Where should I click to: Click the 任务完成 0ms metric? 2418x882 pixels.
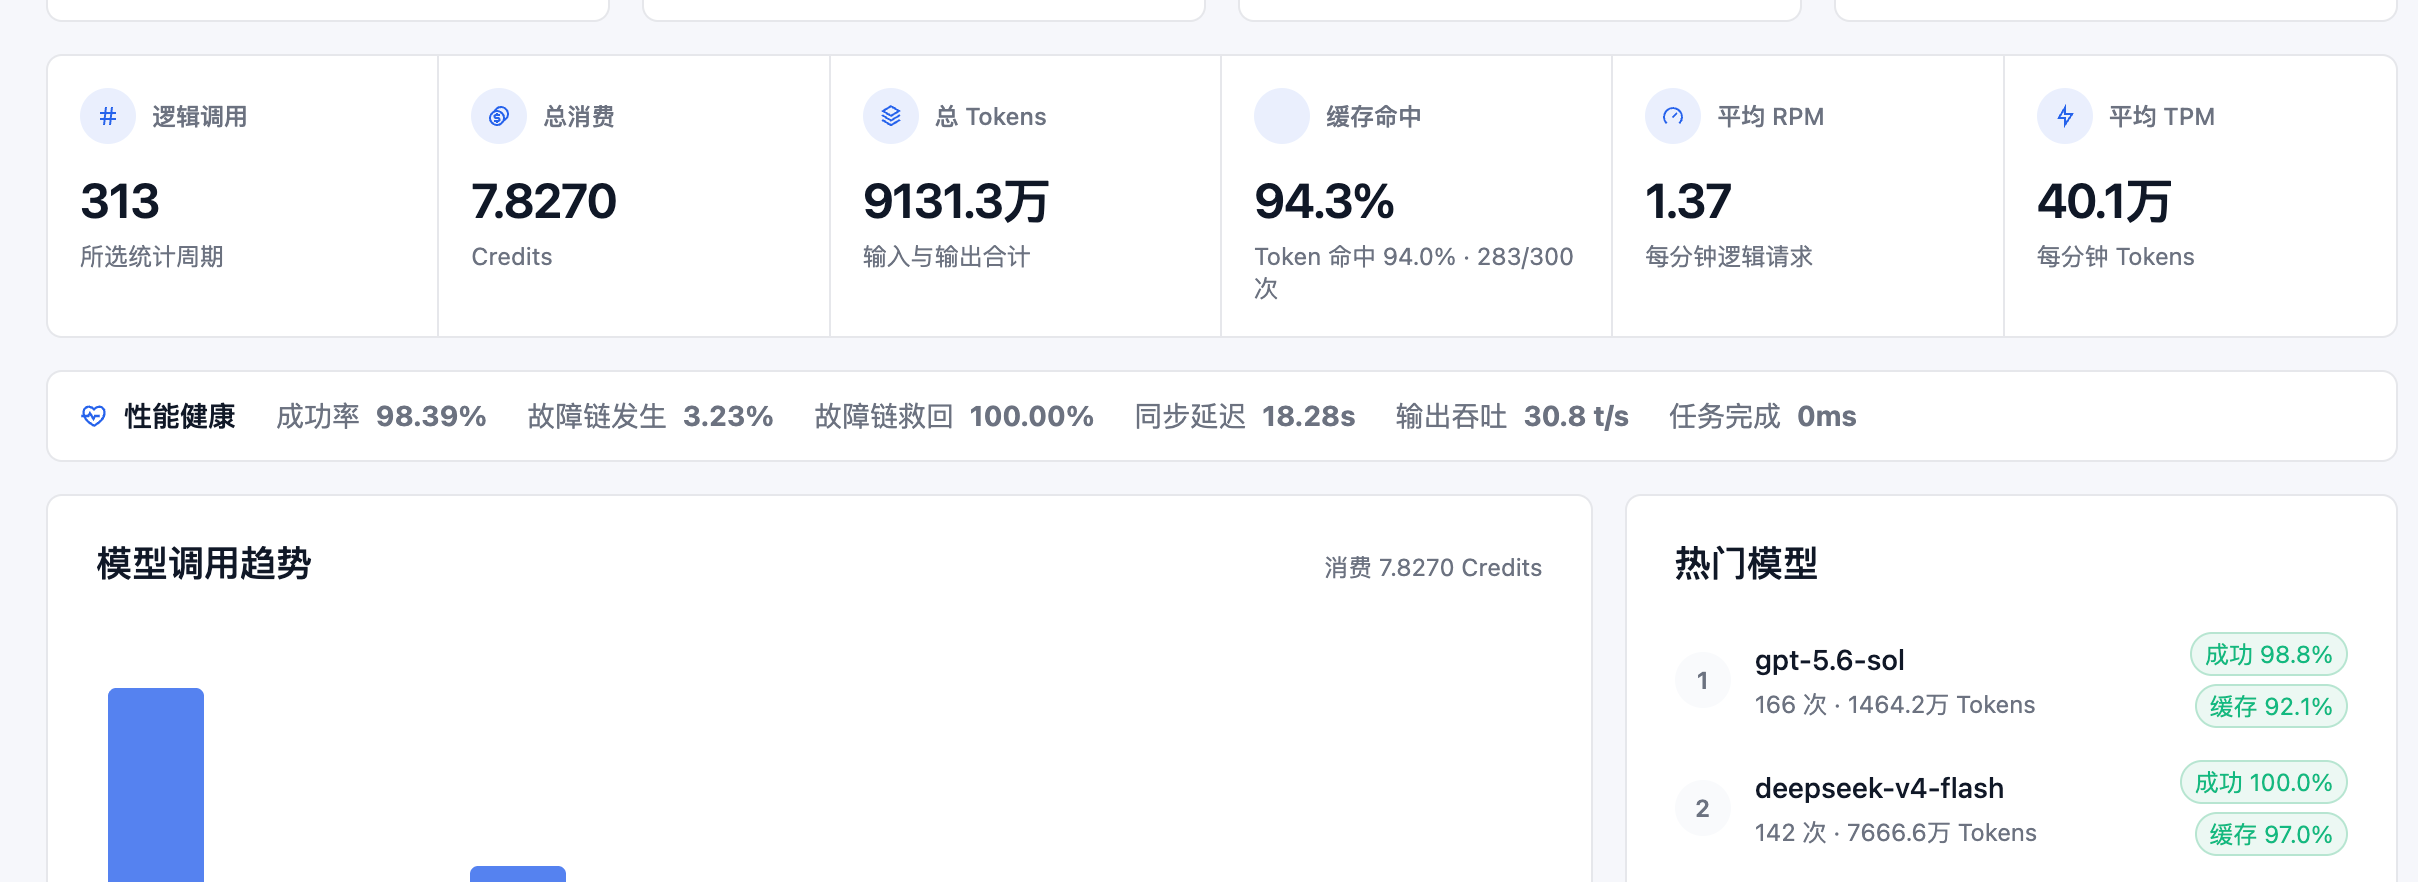click(1763, 416)
